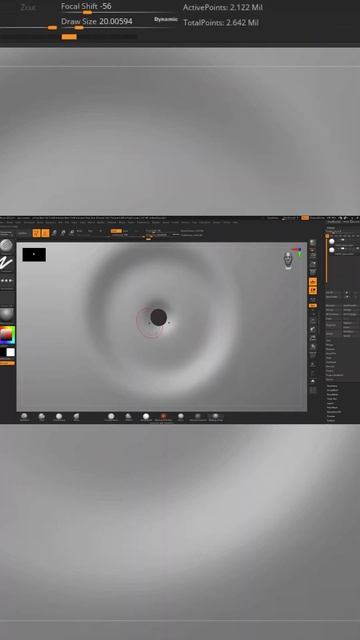
Task: Open the current brush thumbnail selector
Action: click(x=6, y=245)
